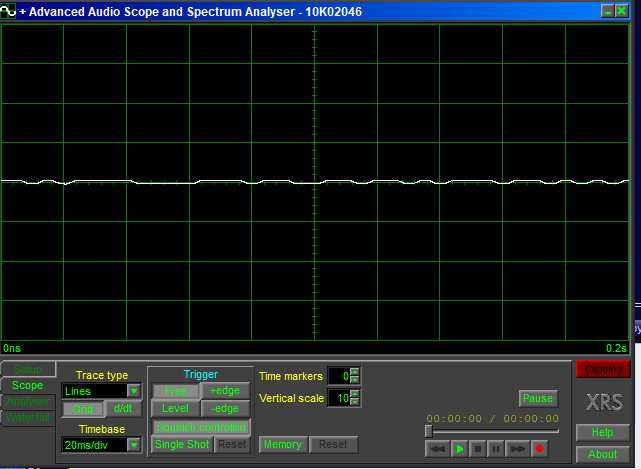Click the rewind playback icon
The height and width of the screenshot is (469, 641).
pyautogui.click(x=437, y=449)
